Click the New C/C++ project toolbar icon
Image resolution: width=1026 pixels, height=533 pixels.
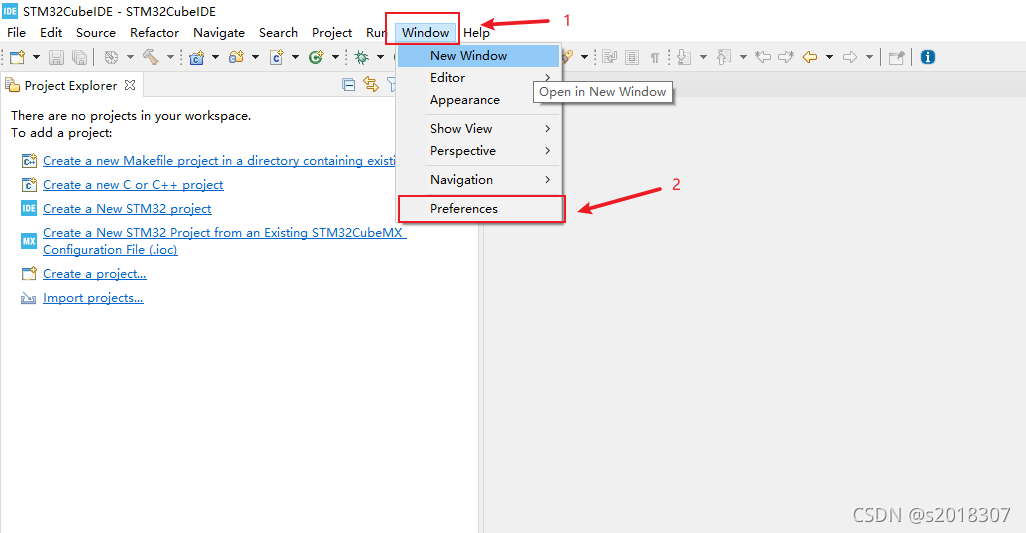click(x=196, y=58)
